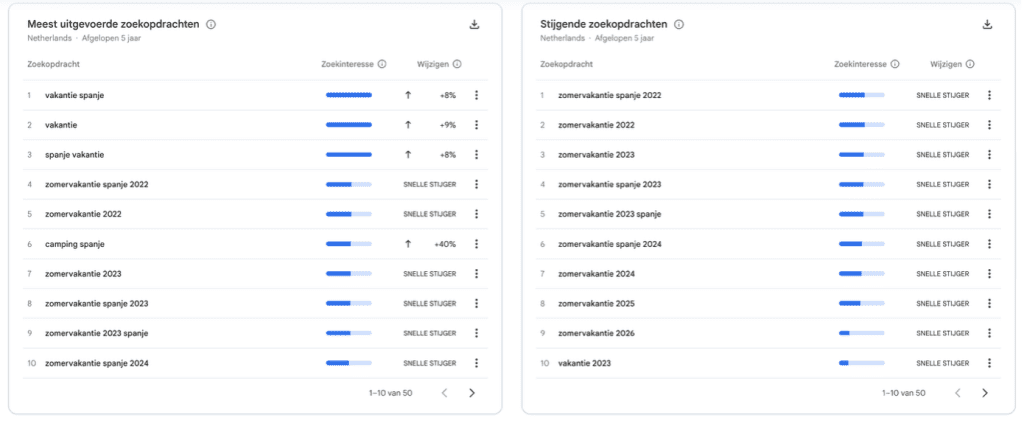The image size is (1024, 423).
Task: Click search interest bar of camping spanje
Action: (x=349, y=244)
